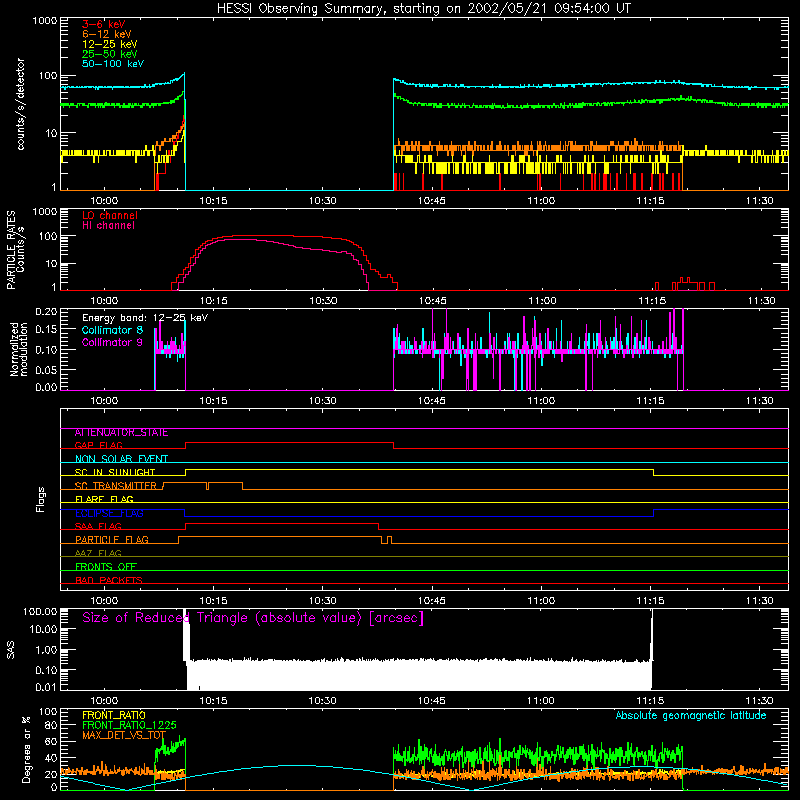Screen dimensions: 800x800
Task: Click the SC_IN_SUNLIGHT flag label
Action: pyautogui.click(x=115, y=472)
